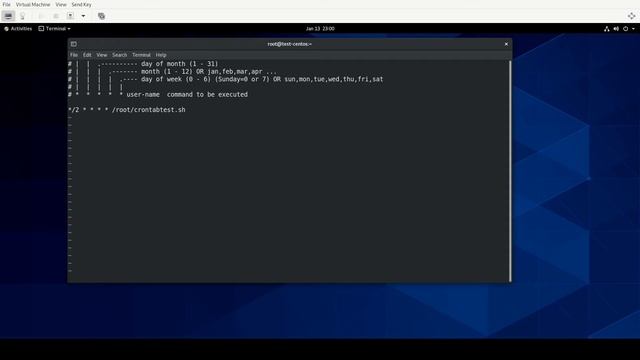Image resolution: width=640 pixels, height=360 pixels.
Task: Click 'user-name command to be executed' text
Action: click(187, 94)
